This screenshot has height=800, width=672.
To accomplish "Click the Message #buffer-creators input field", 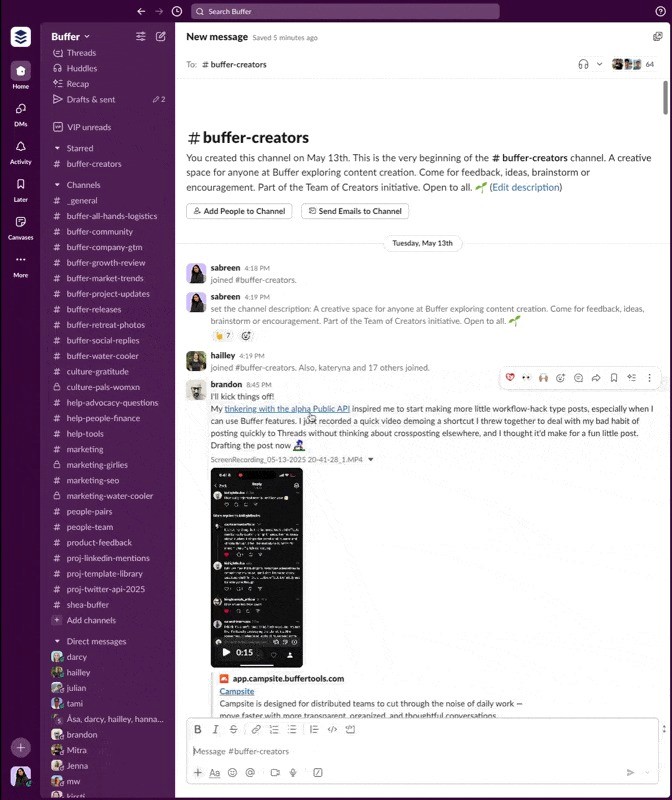I will point(422,751).
